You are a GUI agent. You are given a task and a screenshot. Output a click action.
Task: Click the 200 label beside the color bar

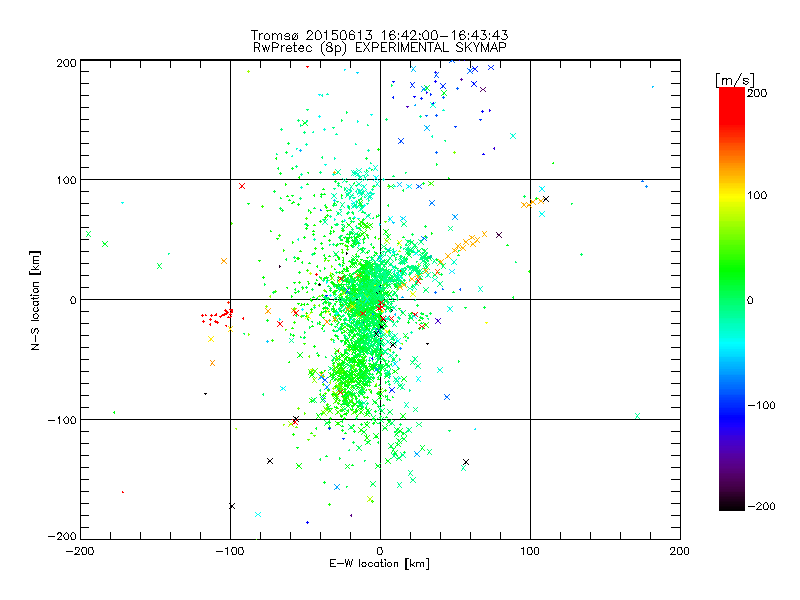coord(757,93)
